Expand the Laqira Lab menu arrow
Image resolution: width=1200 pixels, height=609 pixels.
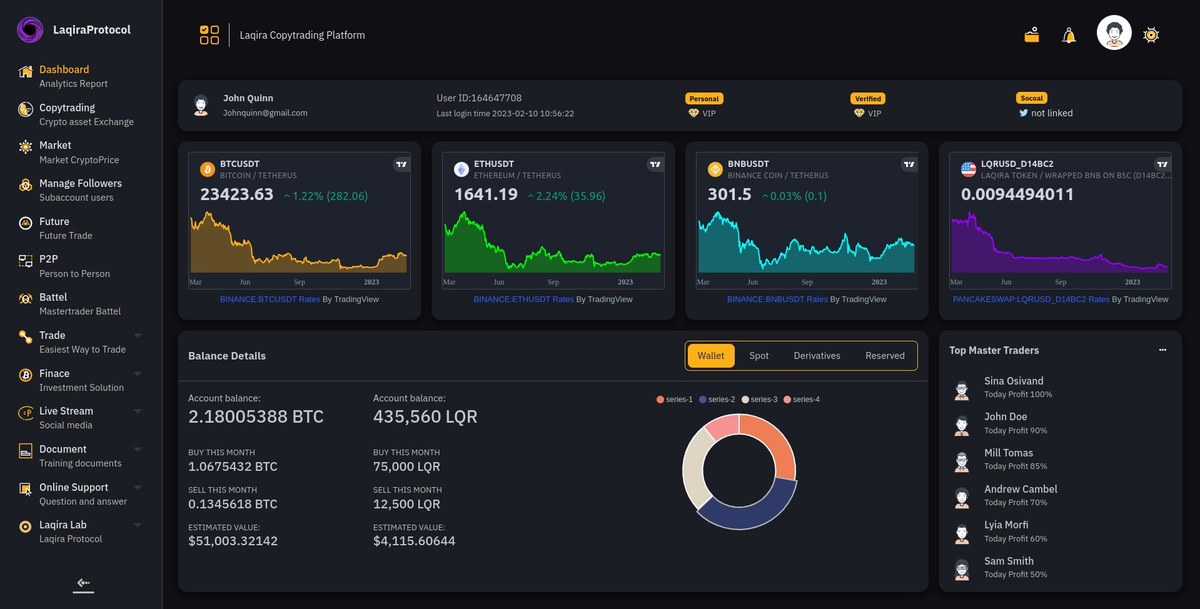pos(138,525)
